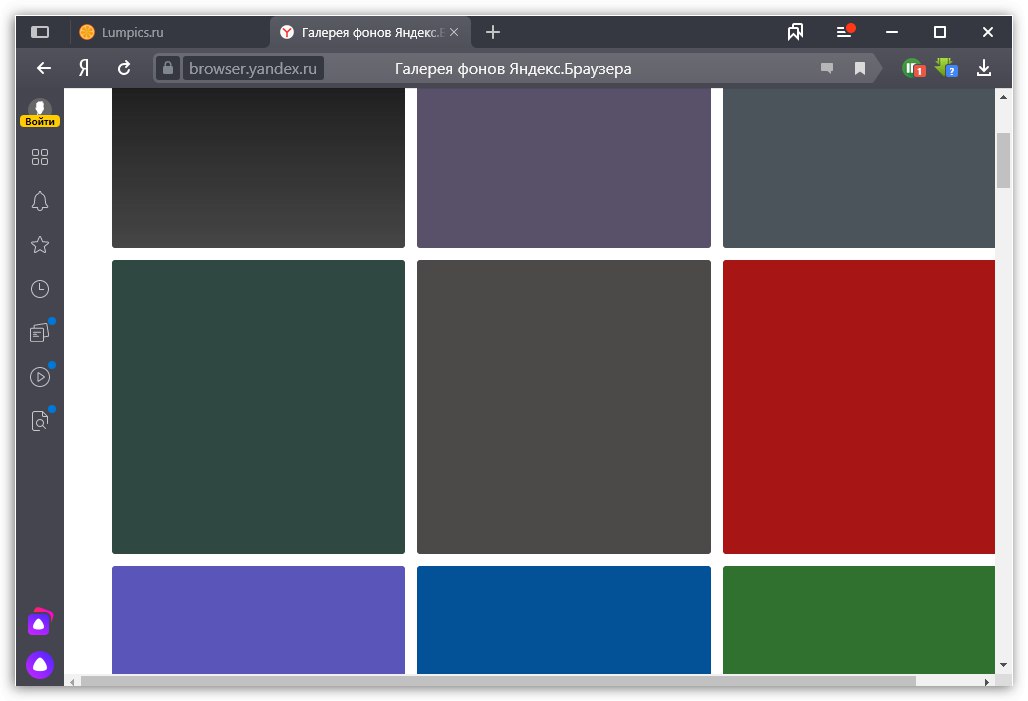Show site security lock info
Viewport: 1028px width, 701px height.
pos(168,68)
